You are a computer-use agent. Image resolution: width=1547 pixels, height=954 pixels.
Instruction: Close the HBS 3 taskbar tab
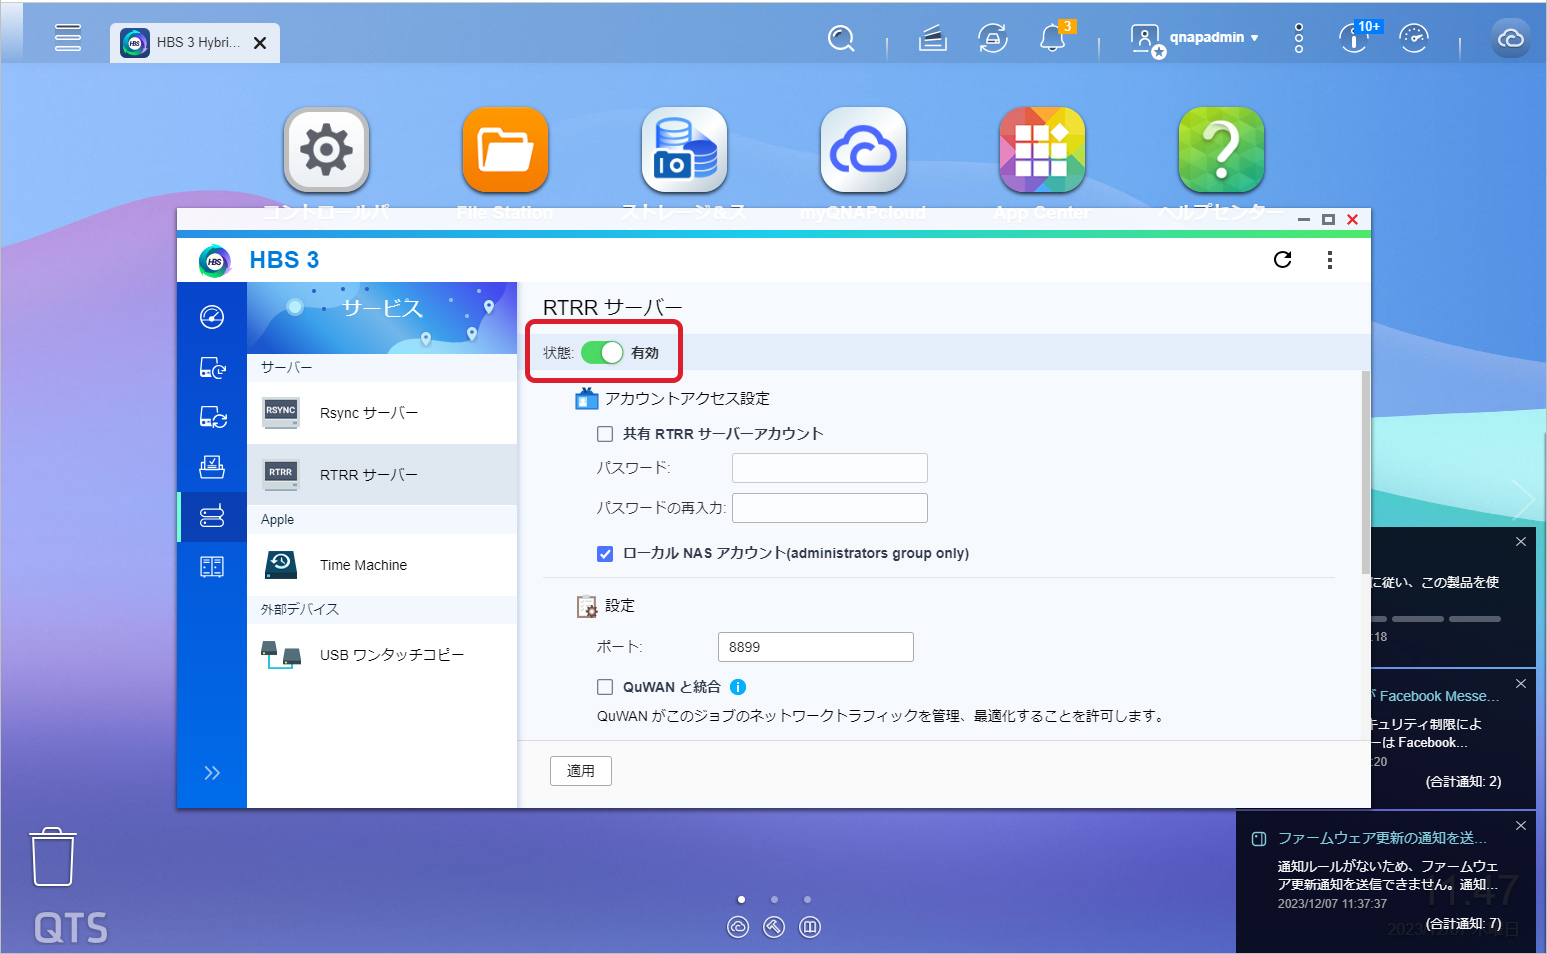tap(260, 43)
